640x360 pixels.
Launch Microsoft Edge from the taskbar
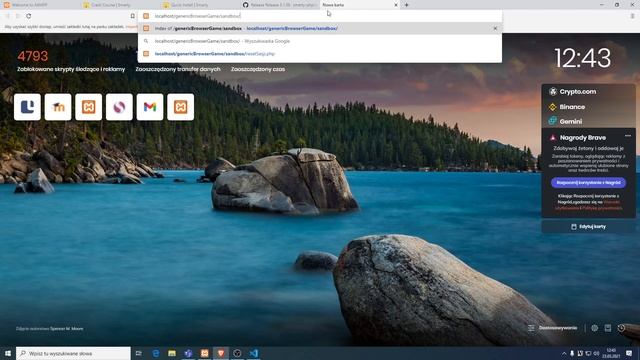tap(156, 353)
